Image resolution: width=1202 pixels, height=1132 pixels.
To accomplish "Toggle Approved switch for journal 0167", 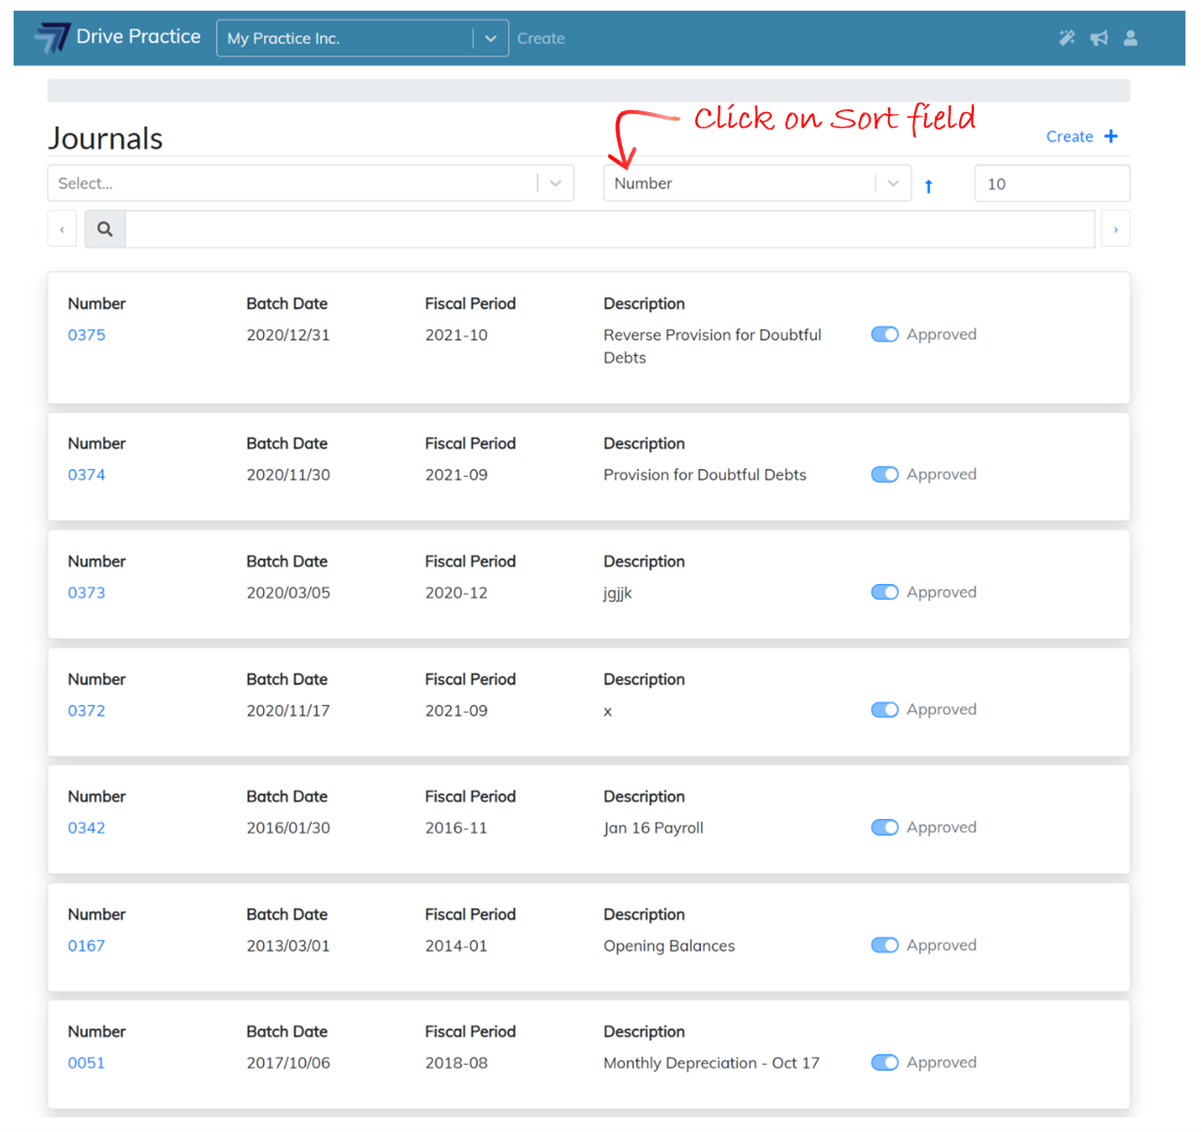I will 885,945.
